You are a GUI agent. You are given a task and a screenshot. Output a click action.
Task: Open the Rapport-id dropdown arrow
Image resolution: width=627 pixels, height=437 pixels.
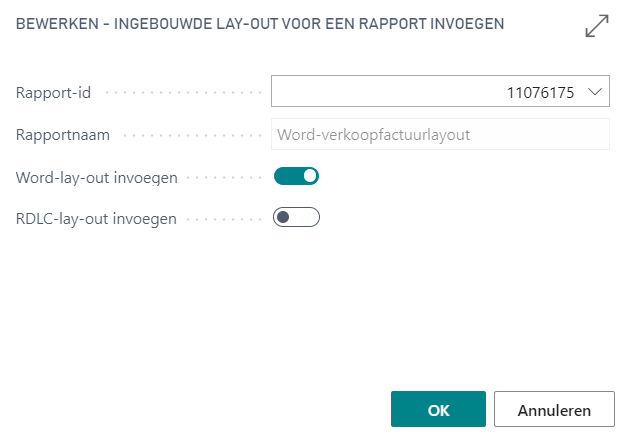(x=594, y=93)
